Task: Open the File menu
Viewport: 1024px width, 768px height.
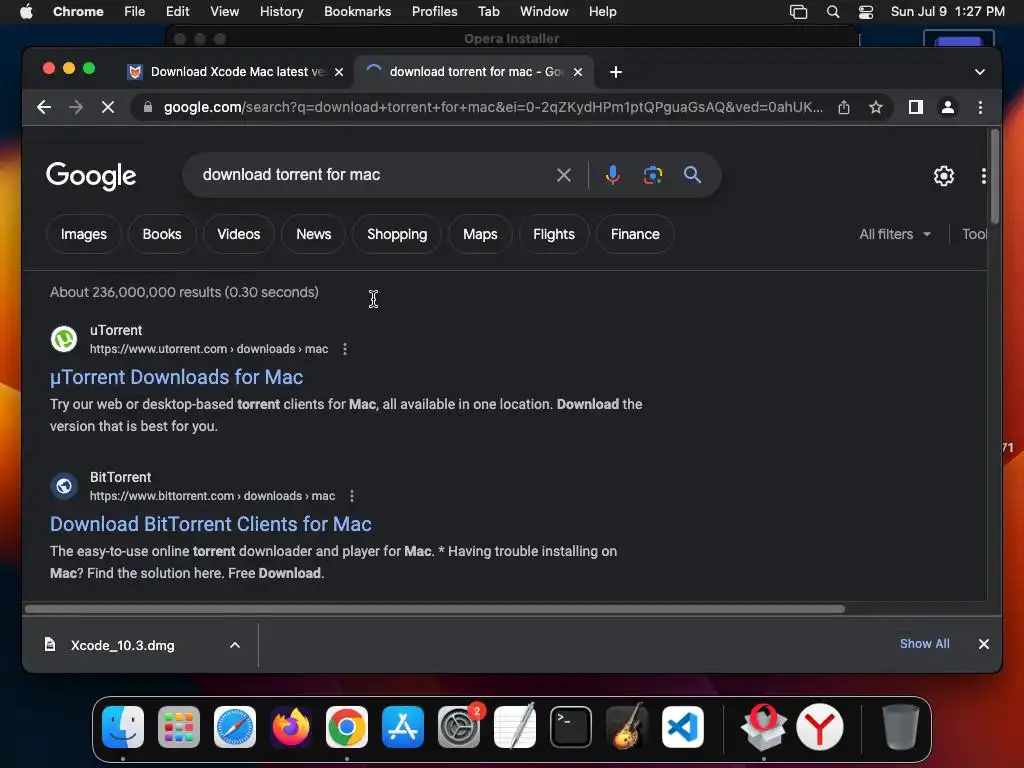Action: 135,12
